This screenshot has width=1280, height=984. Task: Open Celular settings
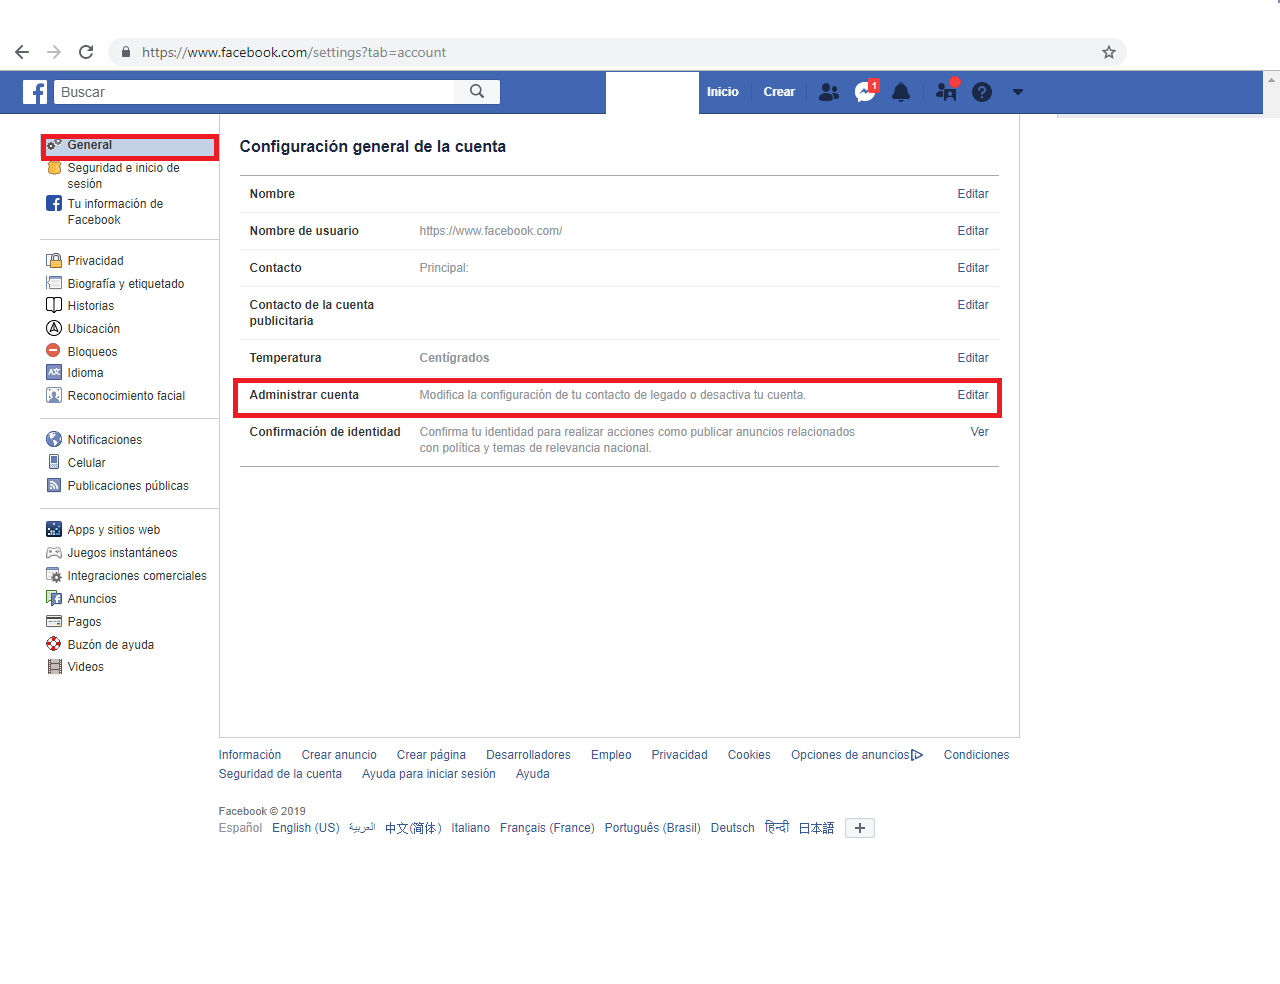point(86,463)
